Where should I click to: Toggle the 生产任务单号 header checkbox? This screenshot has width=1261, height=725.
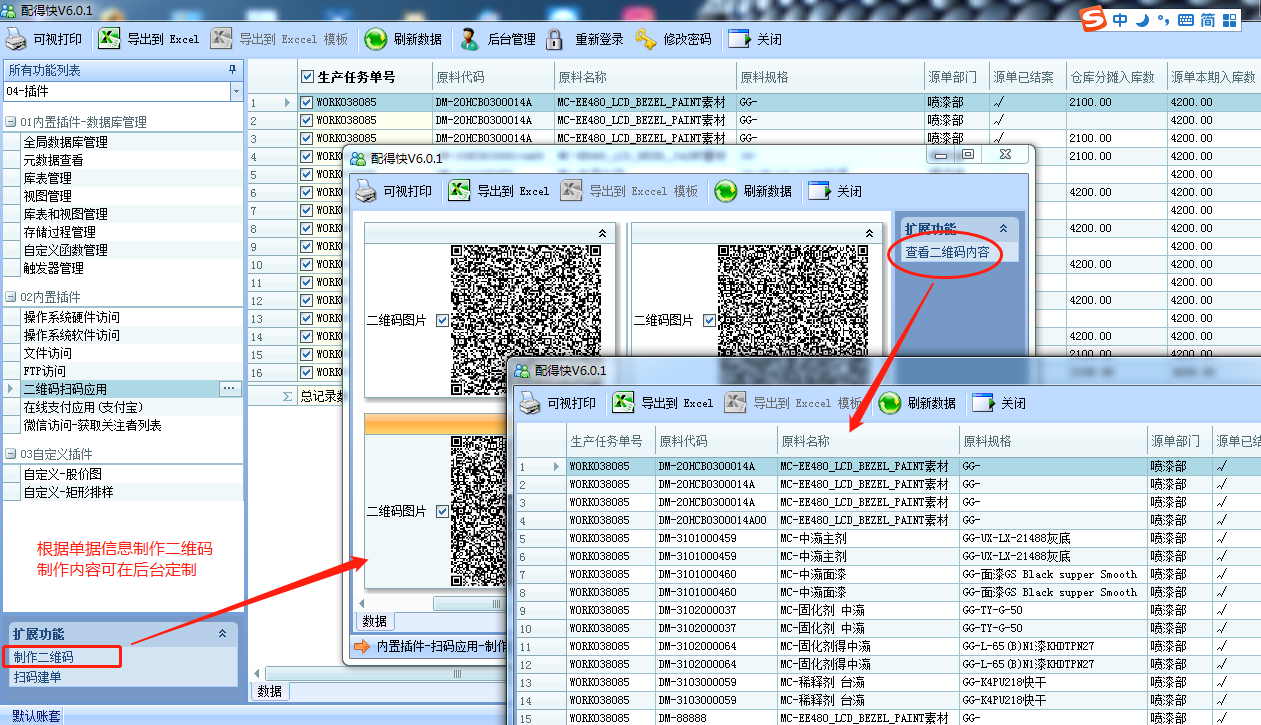pos(307,77)
